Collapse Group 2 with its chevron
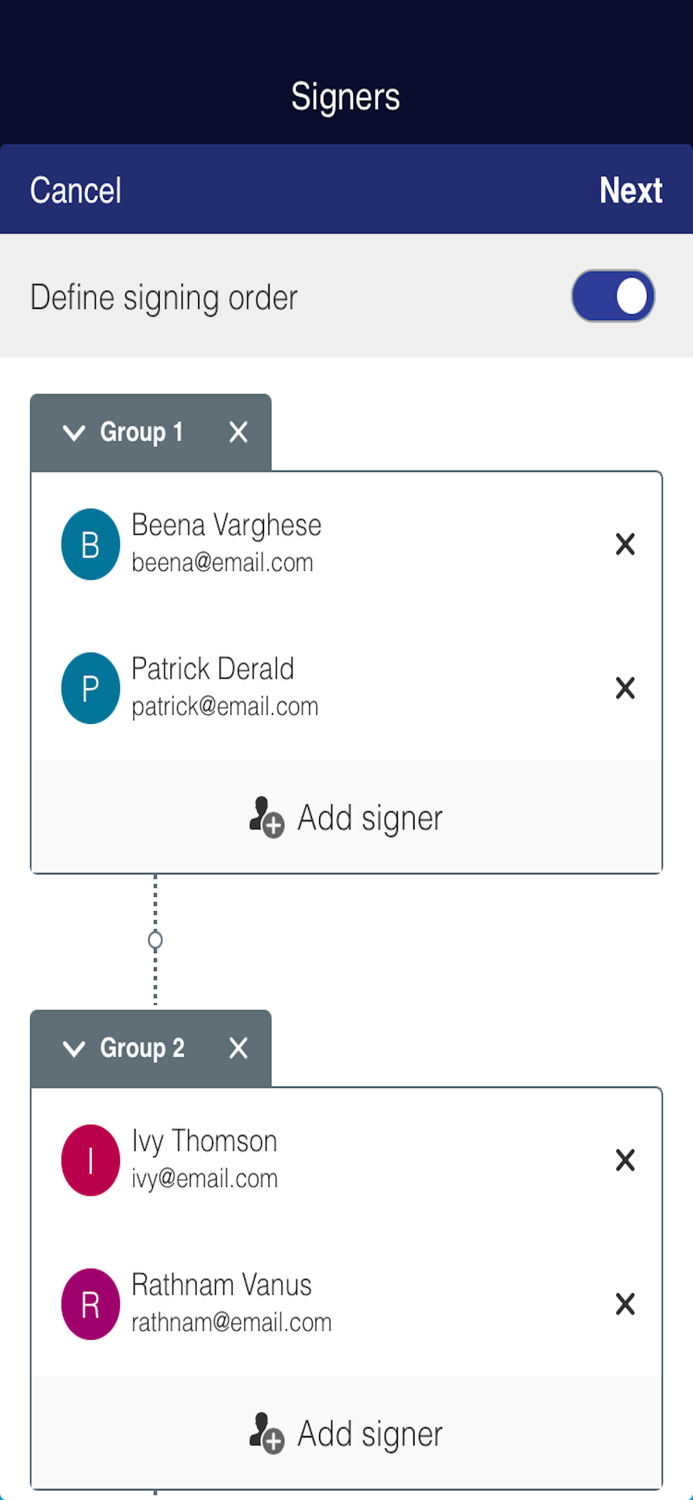 pyautogui.click(x=73, y=1048)
